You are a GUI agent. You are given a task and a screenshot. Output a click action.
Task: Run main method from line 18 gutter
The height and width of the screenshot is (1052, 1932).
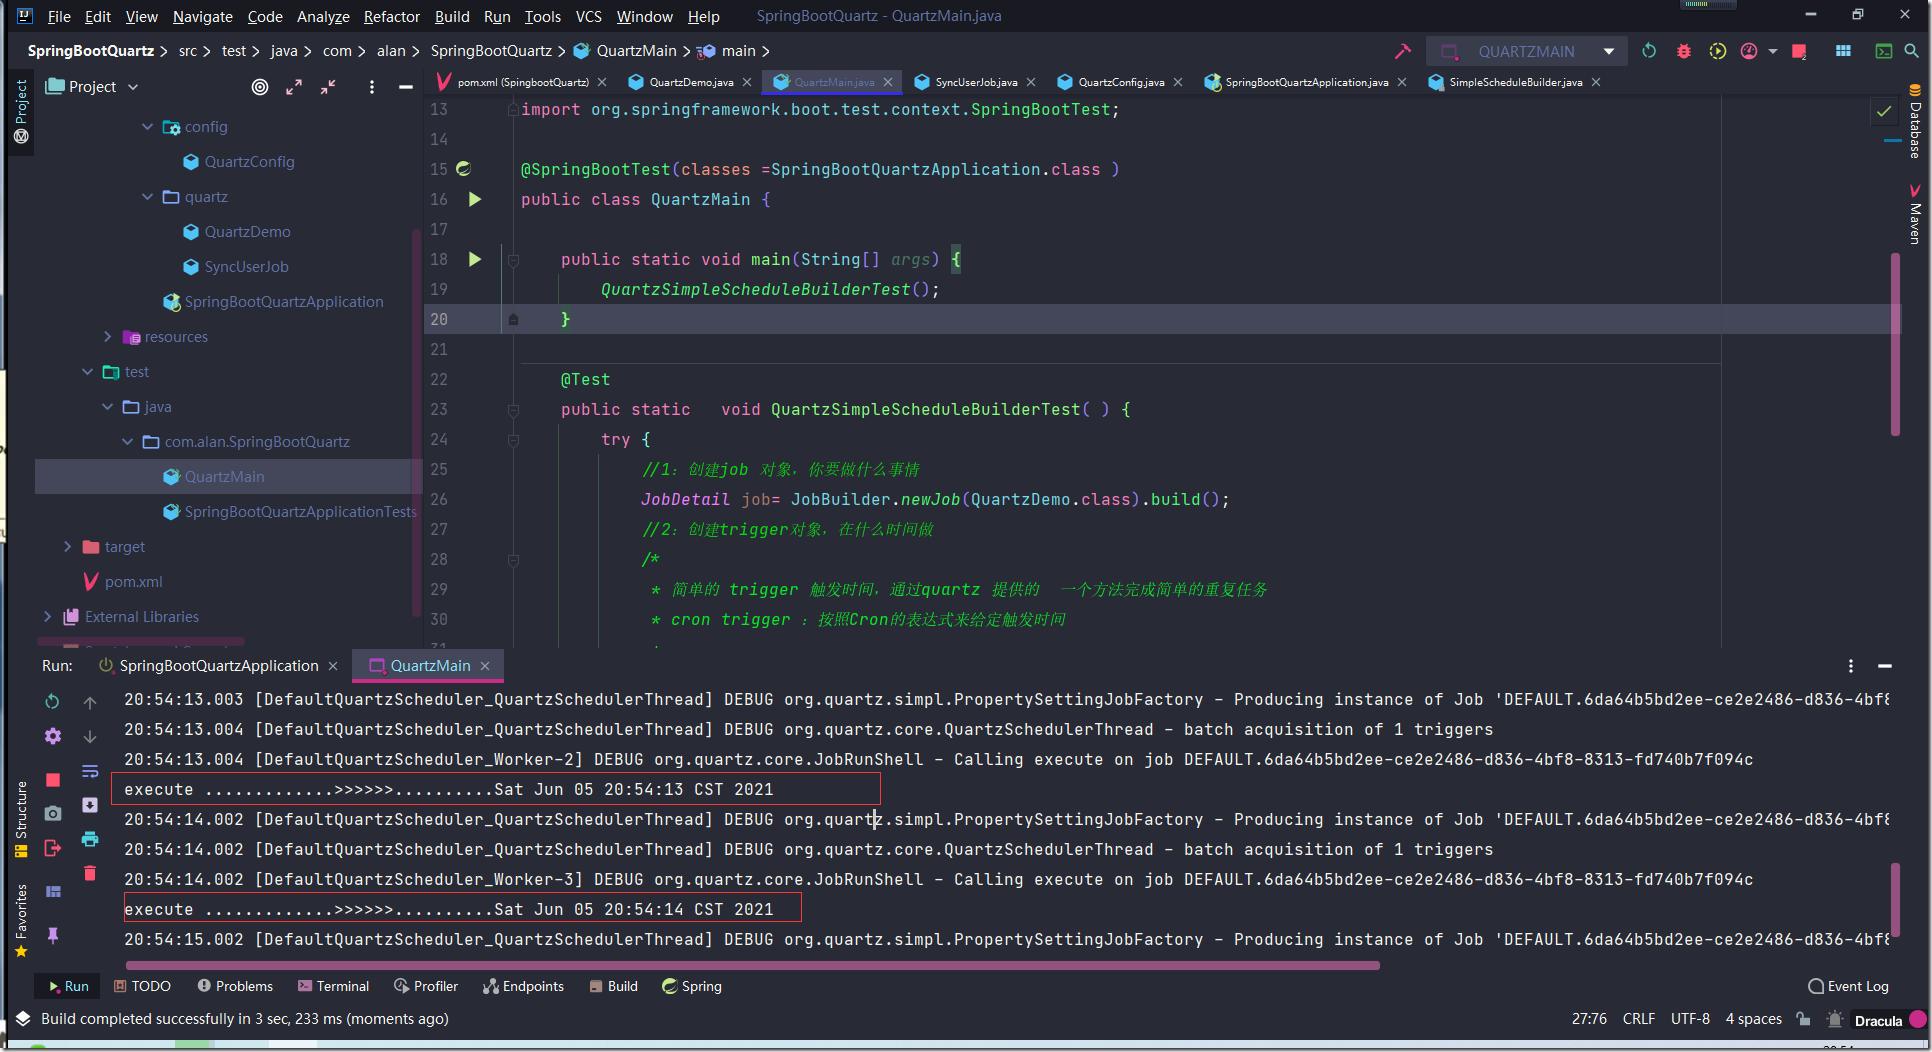pyautogui.click(x=475, y=259)
